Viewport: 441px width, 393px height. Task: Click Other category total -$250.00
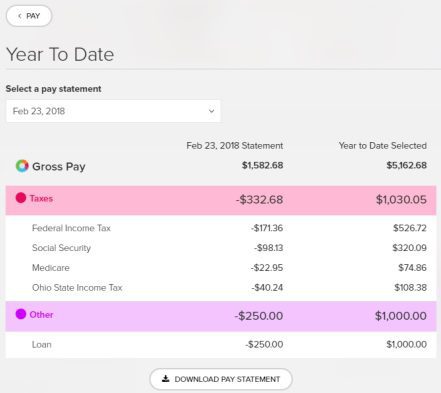pos(259,316)
